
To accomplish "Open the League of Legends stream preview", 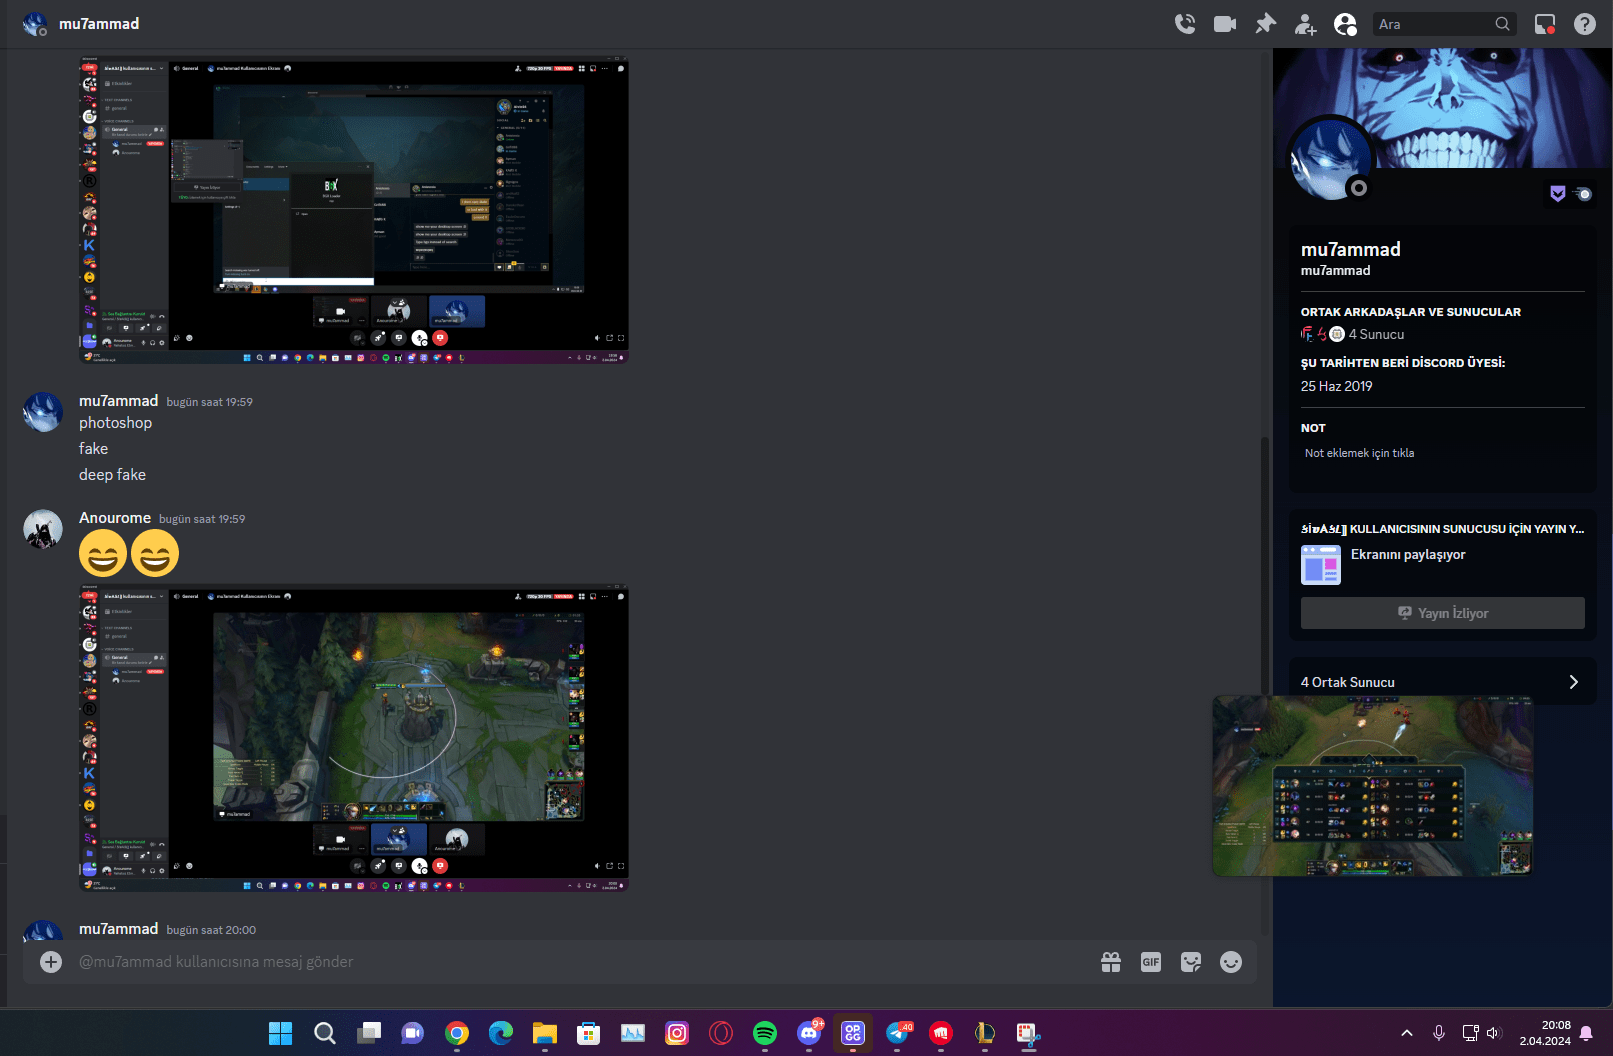I will pyautogui.click(x=1372, y=786).
